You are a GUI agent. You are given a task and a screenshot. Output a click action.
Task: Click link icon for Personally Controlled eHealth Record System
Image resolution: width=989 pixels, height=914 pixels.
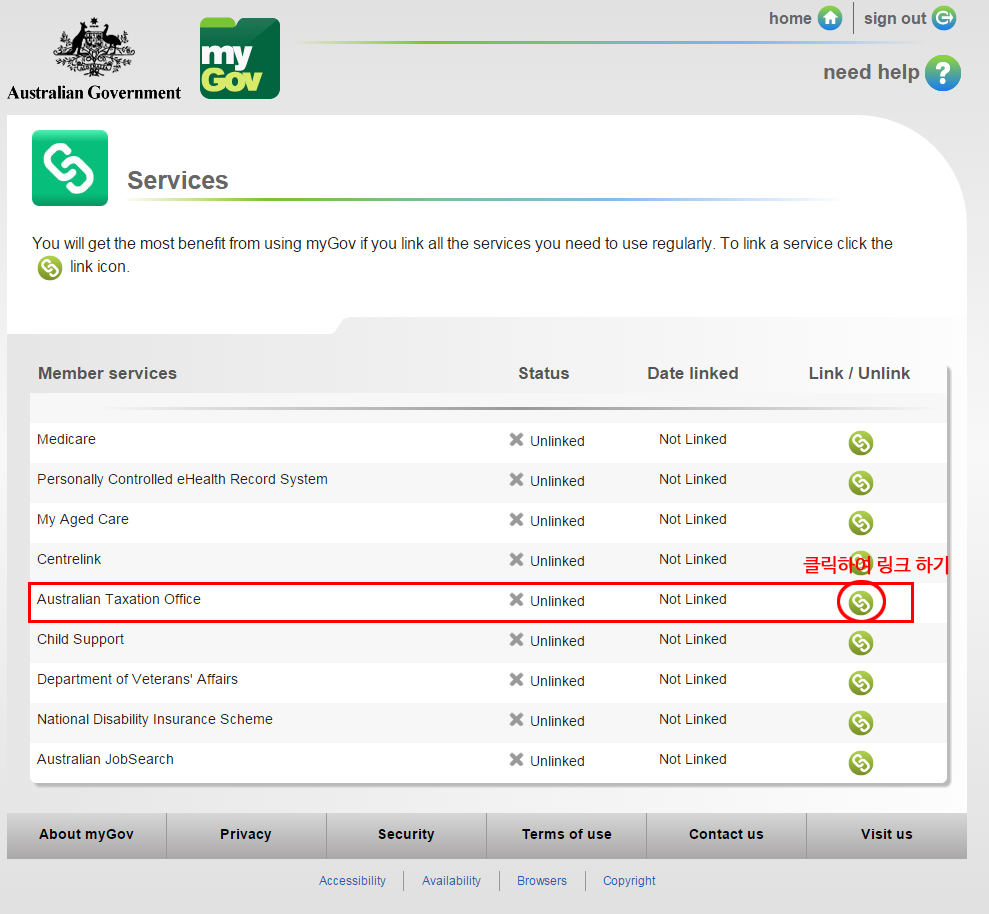(860, 483)
